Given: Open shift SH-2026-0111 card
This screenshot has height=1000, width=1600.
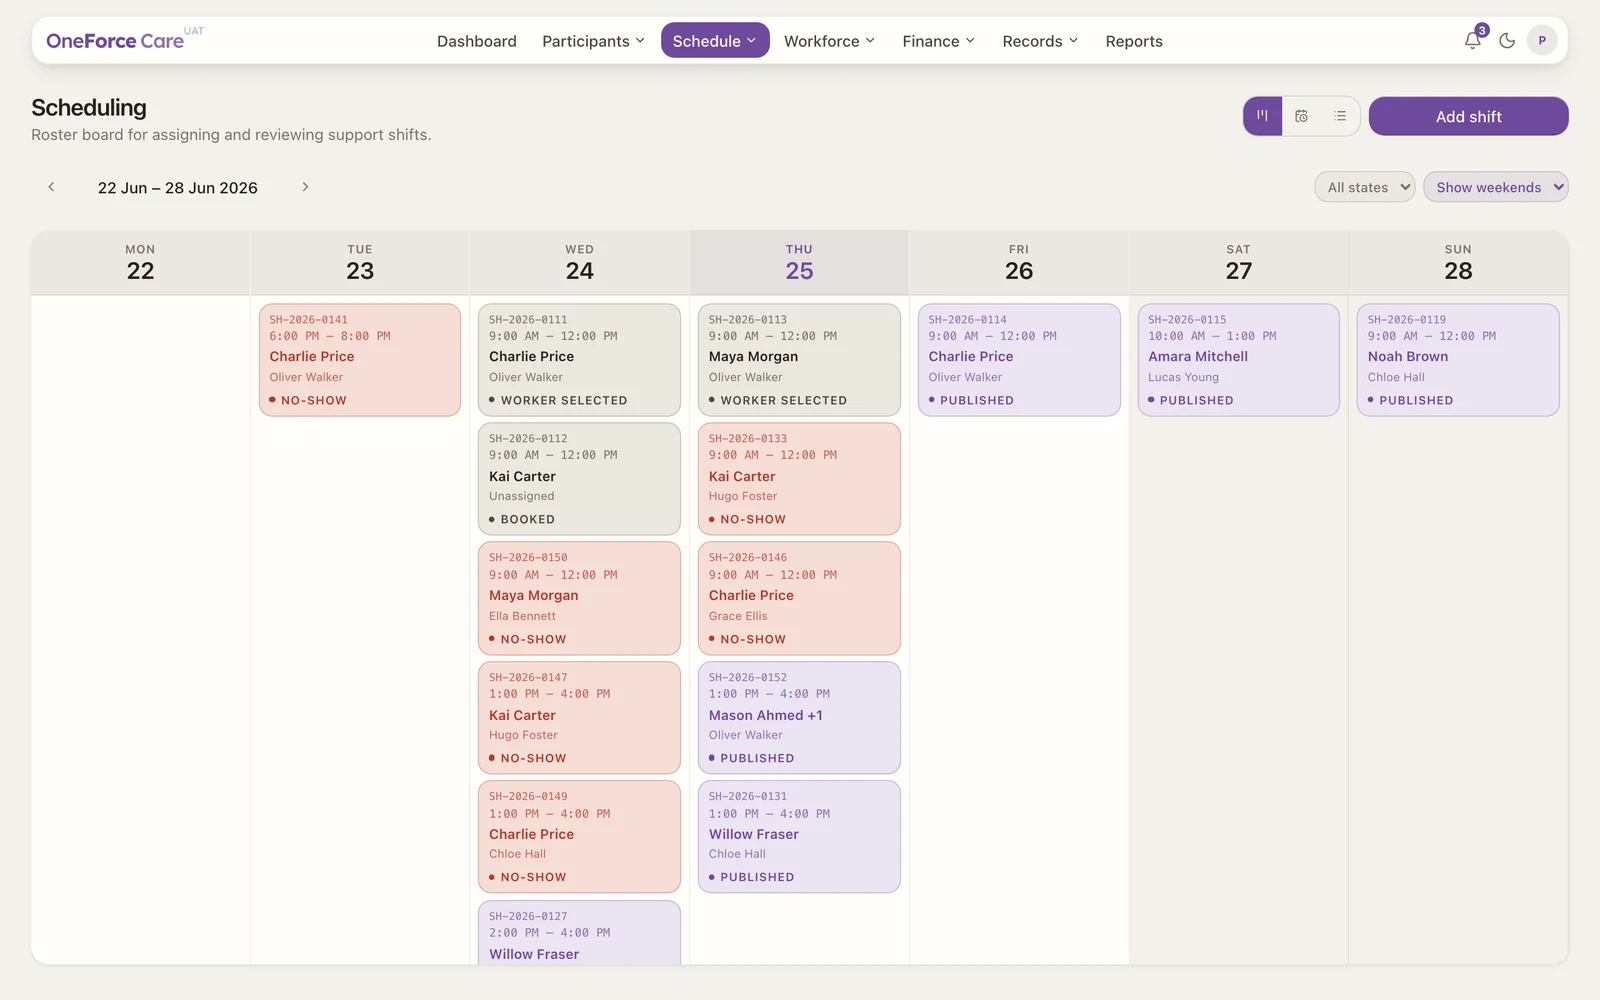Looking at the screenshot, I should pos(579,360).
